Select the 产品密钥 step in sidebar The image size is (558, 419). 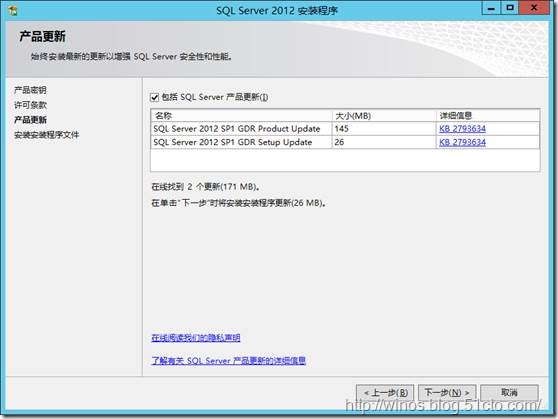pos(30,90)
